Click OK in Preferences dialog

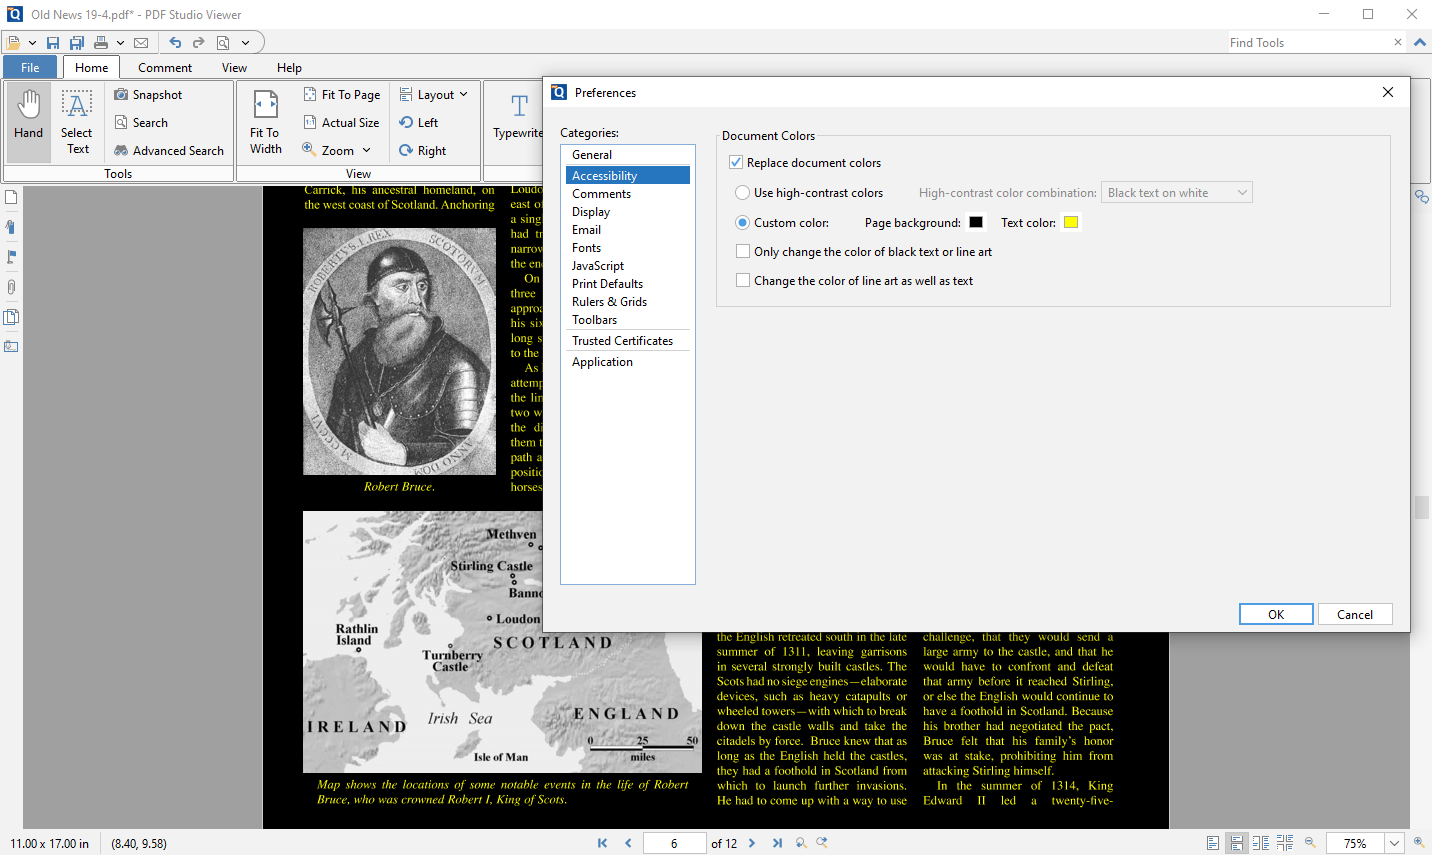pos(1276,614)
